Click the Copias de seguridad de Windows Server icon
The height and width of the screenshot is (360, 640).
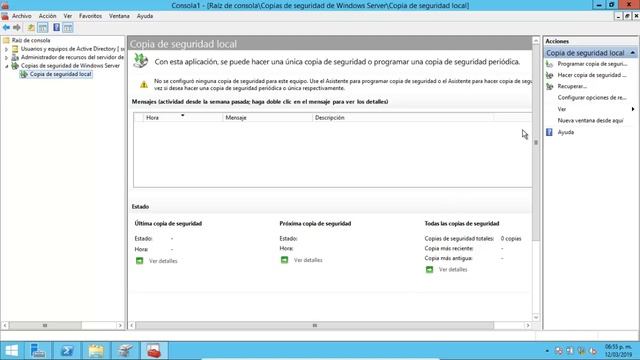(15, 66)
